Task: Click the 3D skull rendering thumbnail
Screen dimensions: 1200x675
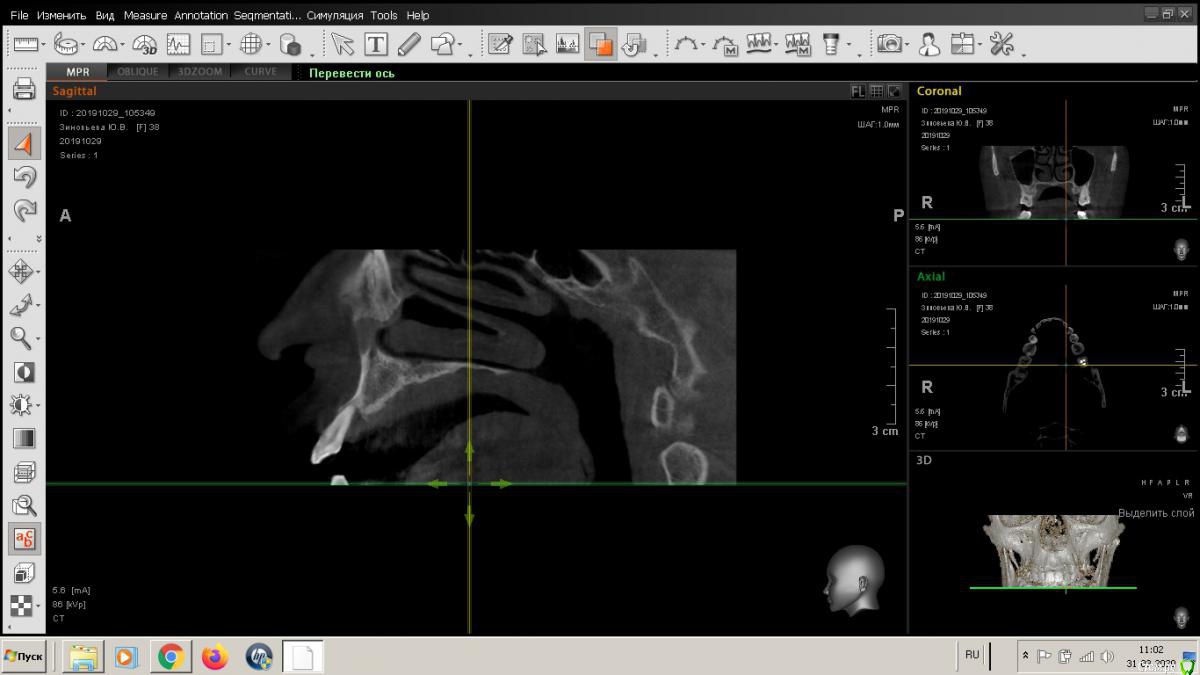Action: coord(1054,550)
